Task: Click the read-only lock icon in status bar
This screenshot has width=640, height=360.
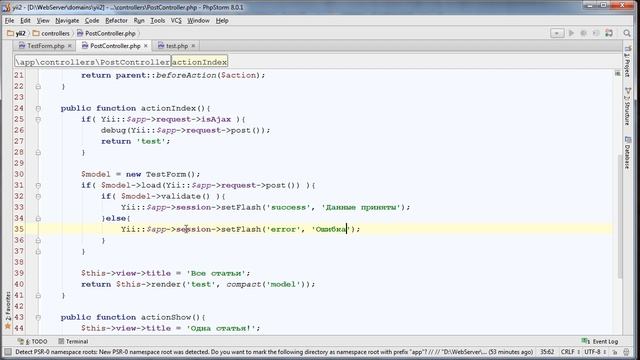Action: (616, 352)
